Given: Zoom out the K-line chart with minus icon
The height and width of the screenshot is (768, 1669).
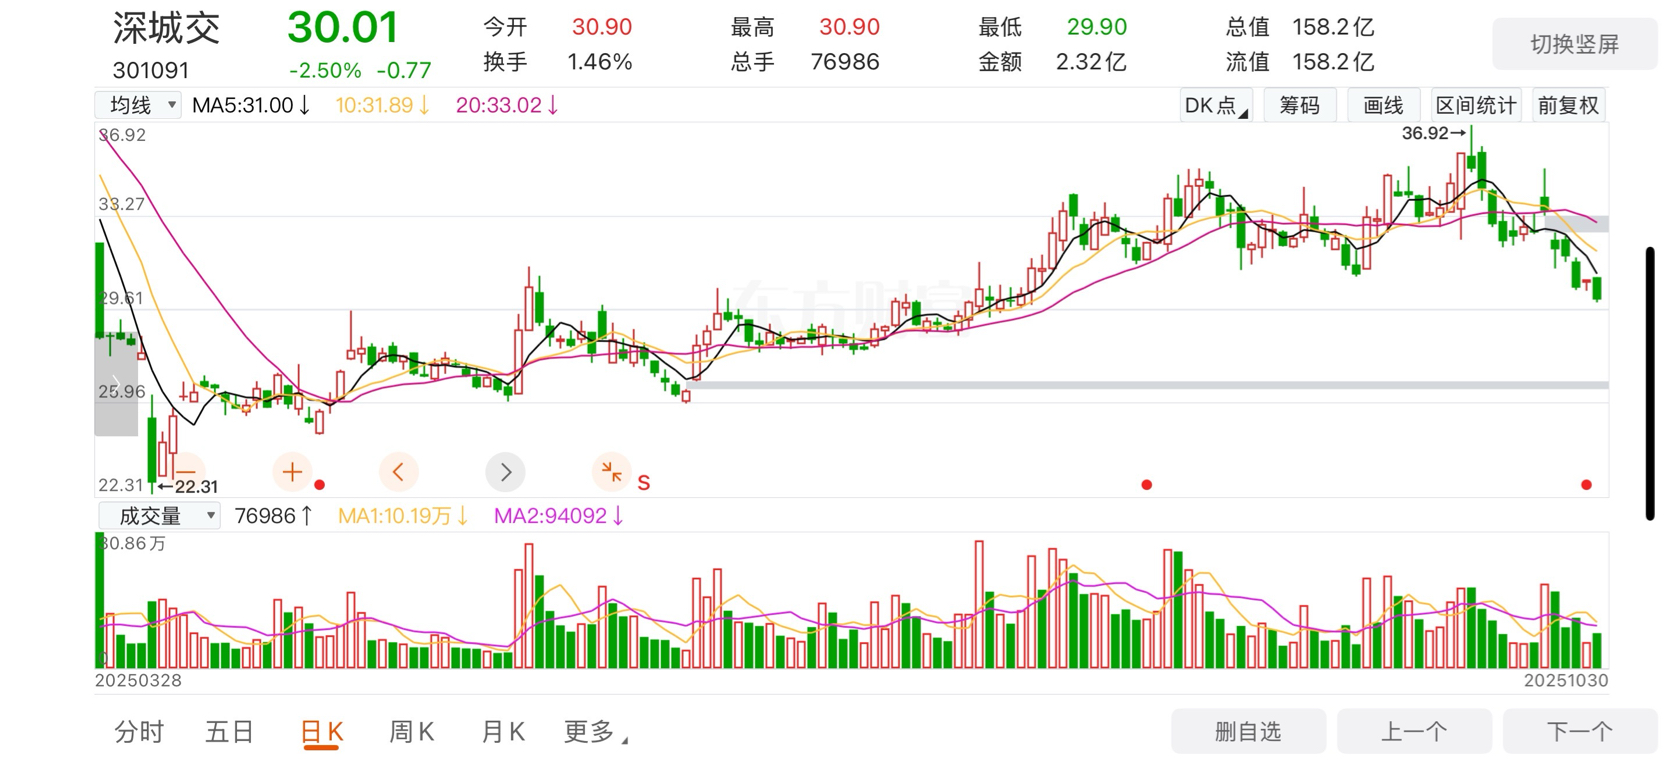Looking at the screenshot, I should tap(187, 471).
